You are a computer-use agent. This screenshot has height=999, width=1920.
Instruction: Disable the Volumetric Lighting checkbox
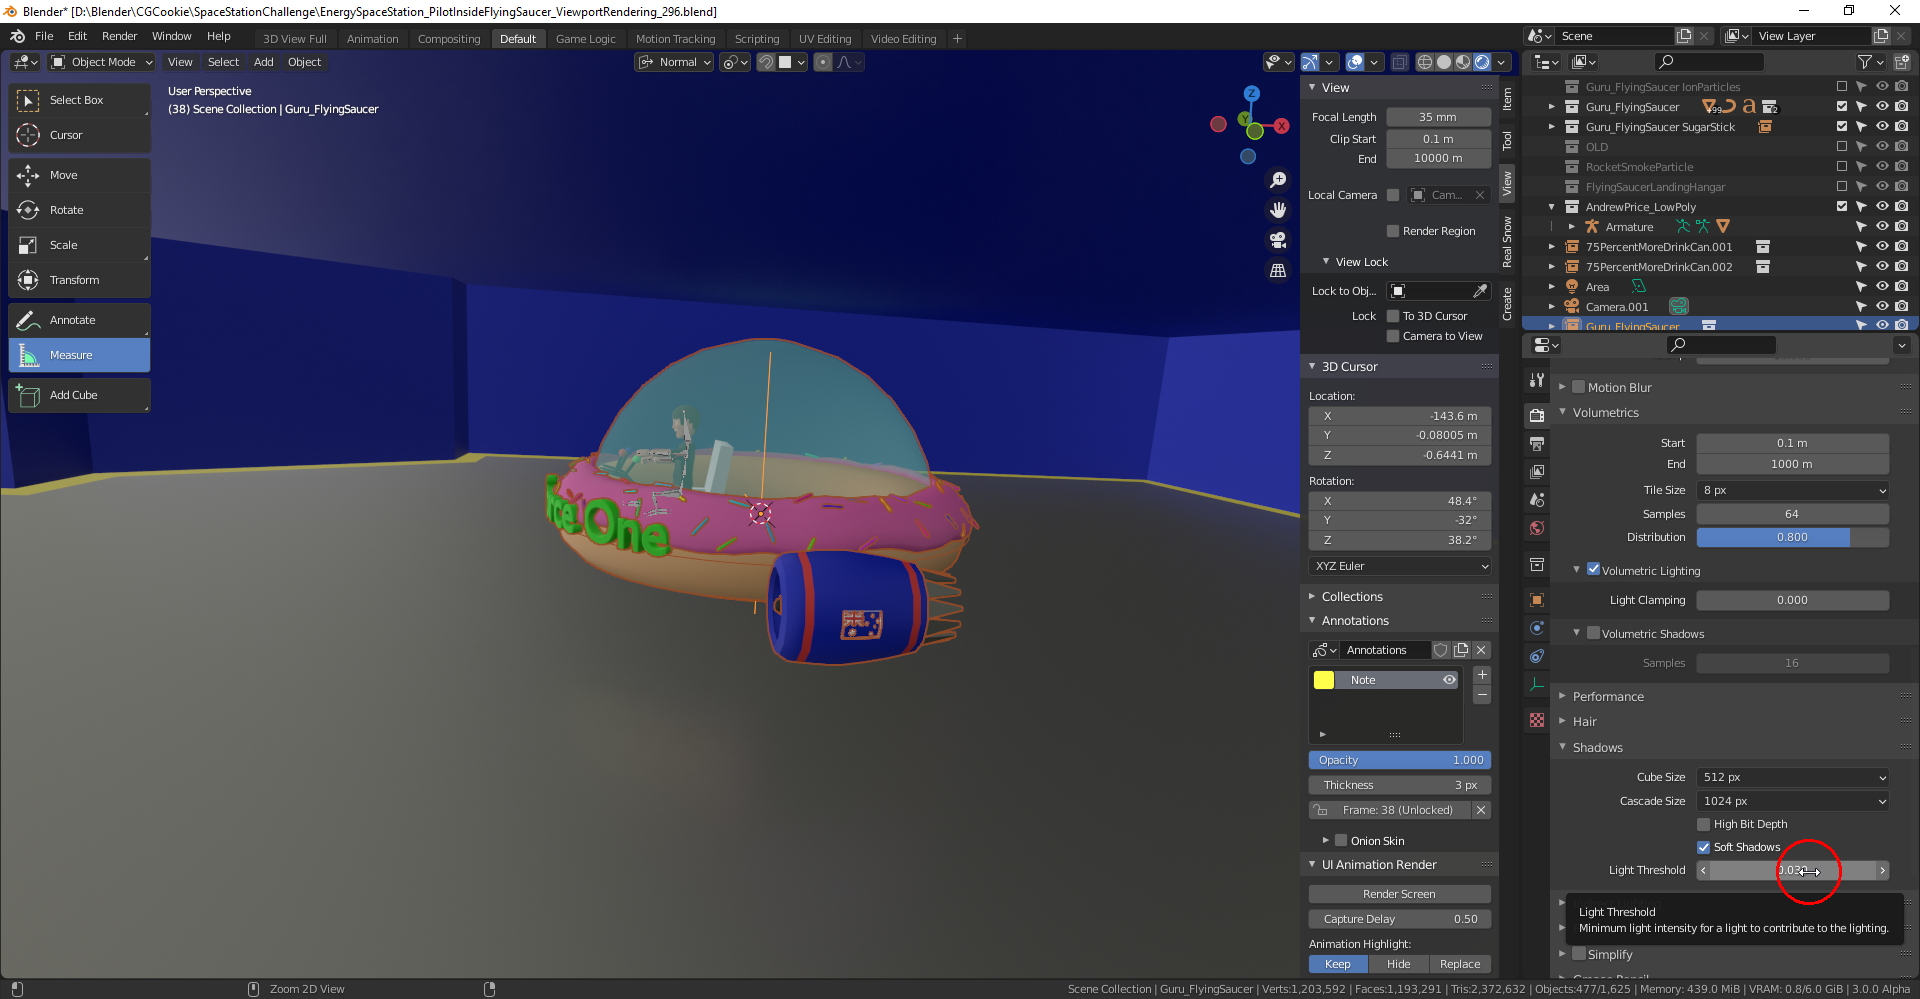1594,570
